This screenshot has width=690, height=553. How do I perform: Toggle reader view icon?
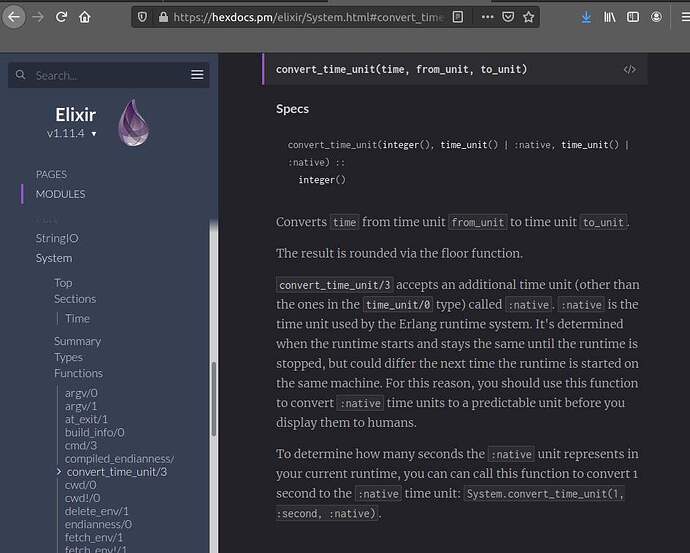click(x=458, y=17)
